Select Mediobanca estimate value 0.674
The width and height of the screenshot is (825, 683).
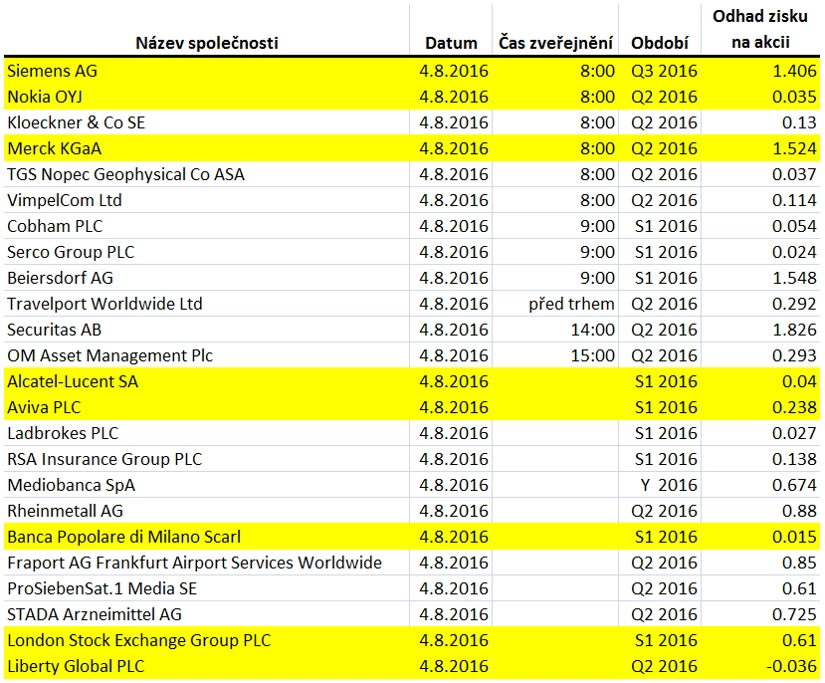794,485
